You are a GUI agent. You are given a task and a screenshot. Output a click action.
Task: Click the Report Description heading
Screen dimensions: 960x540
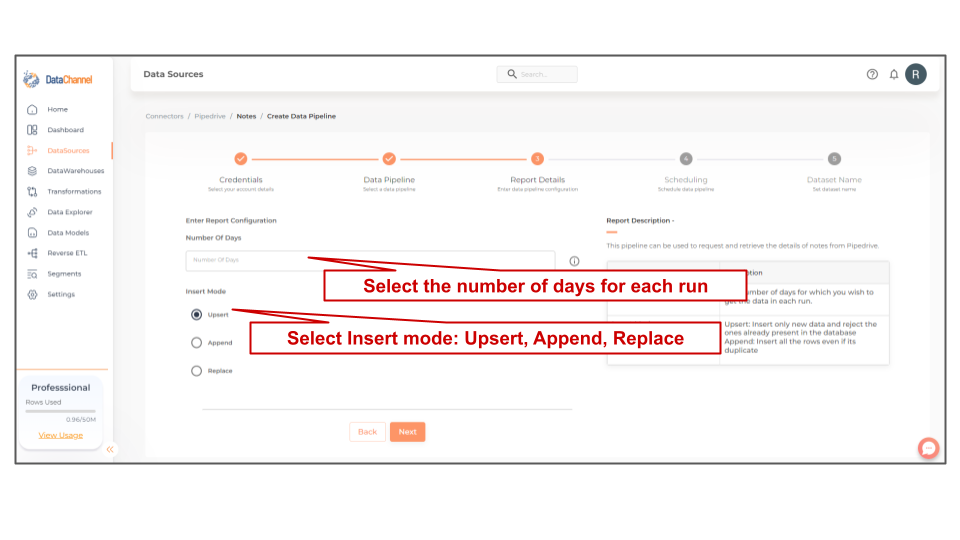[640, 220]
